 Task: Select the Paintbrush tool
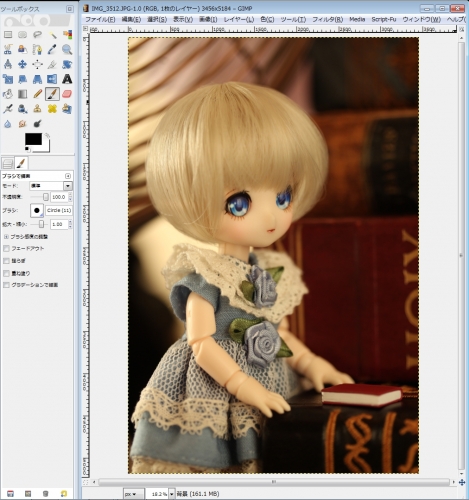[52, 94]
